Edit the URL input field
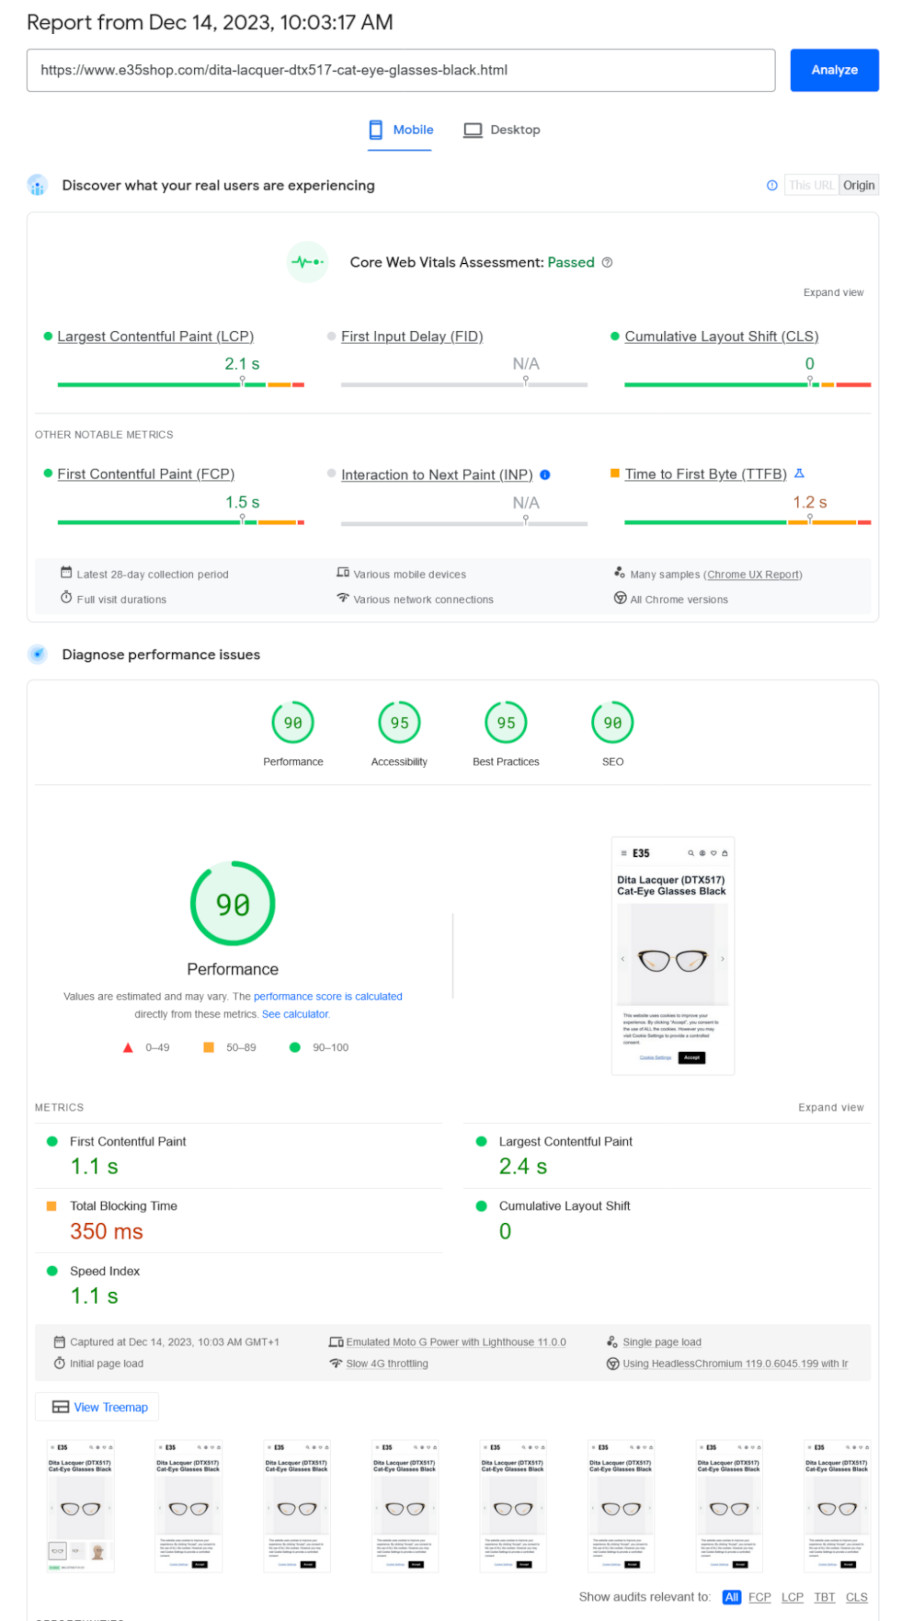 tap(401, 70)
